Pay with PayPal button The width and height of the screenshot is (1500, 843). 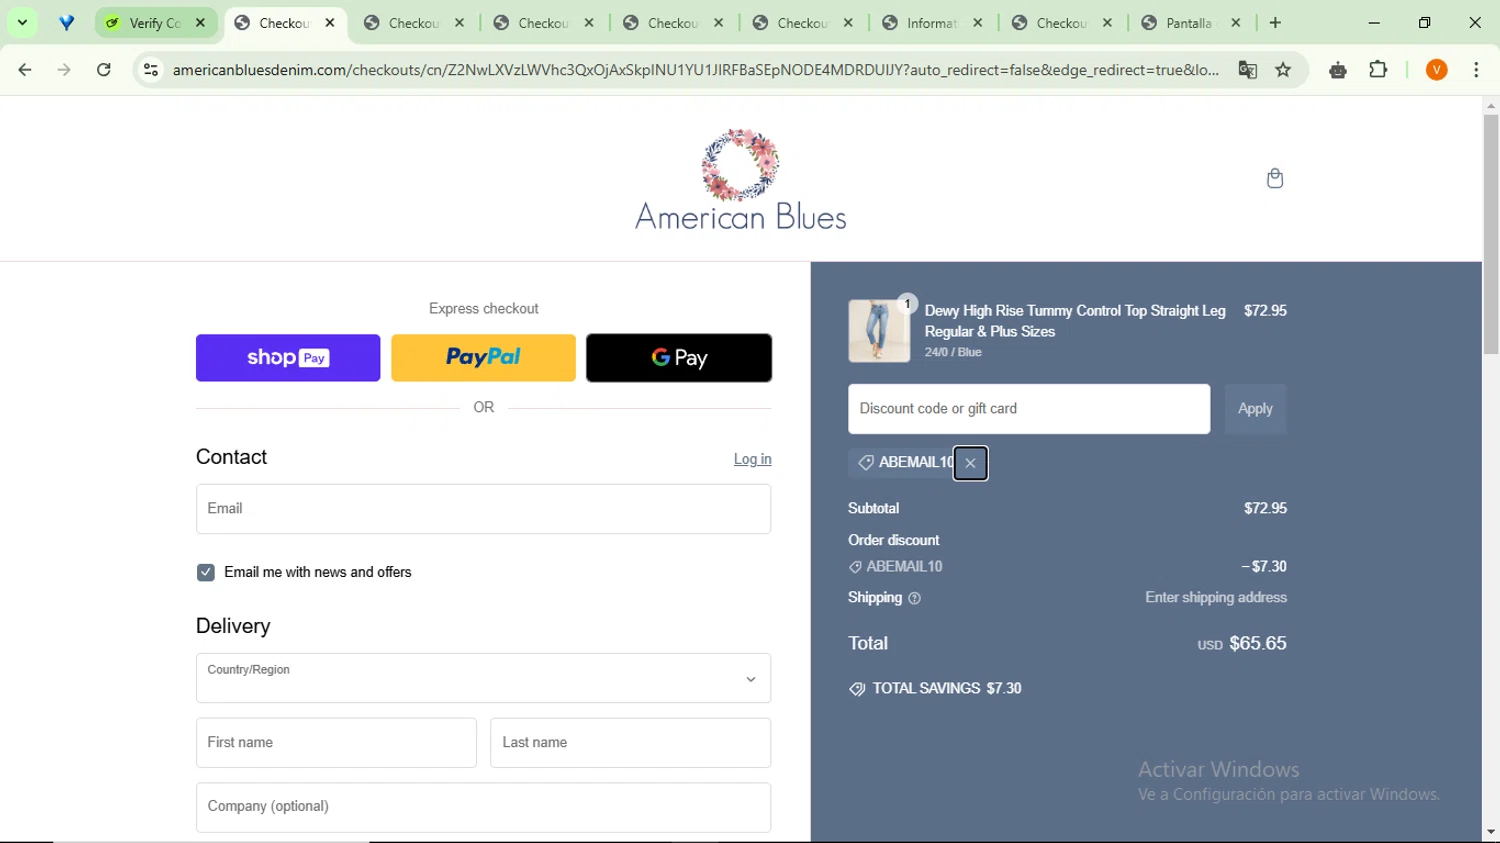pos(483,358)
